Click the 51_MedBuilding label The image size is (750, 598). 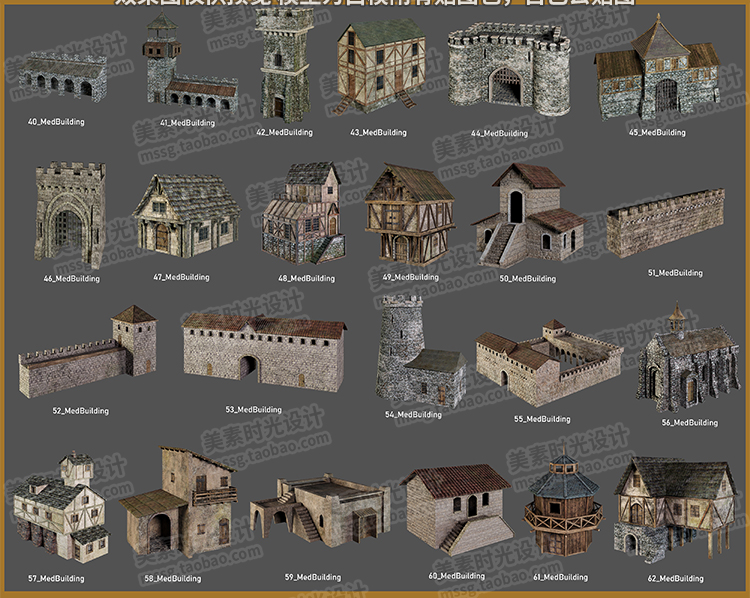tap(675, 273)
